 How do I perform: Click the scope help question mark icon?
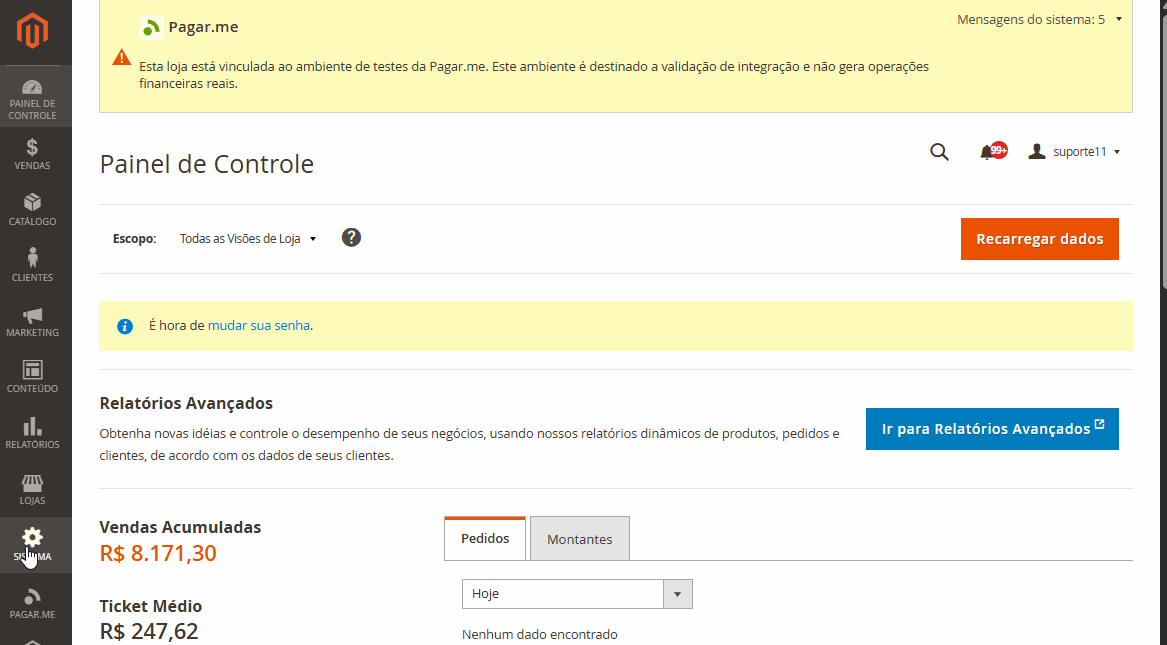pos(351,238)
